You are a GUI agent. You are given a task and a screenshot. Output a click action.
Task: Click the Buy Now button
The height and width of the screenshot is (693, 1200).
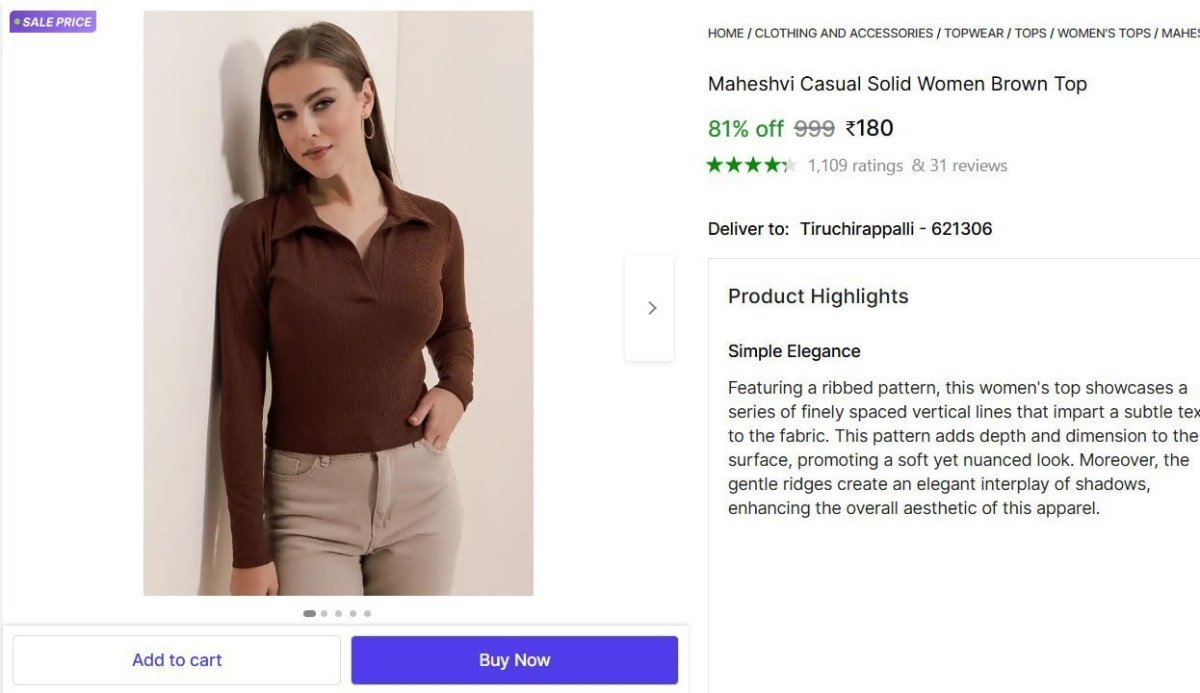point(514,659)
